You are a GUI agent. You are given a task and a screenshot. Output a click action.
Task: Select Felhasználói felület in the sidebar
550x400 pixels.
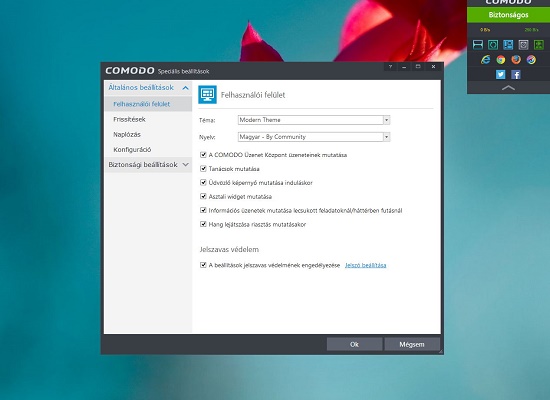pos(148,104)
